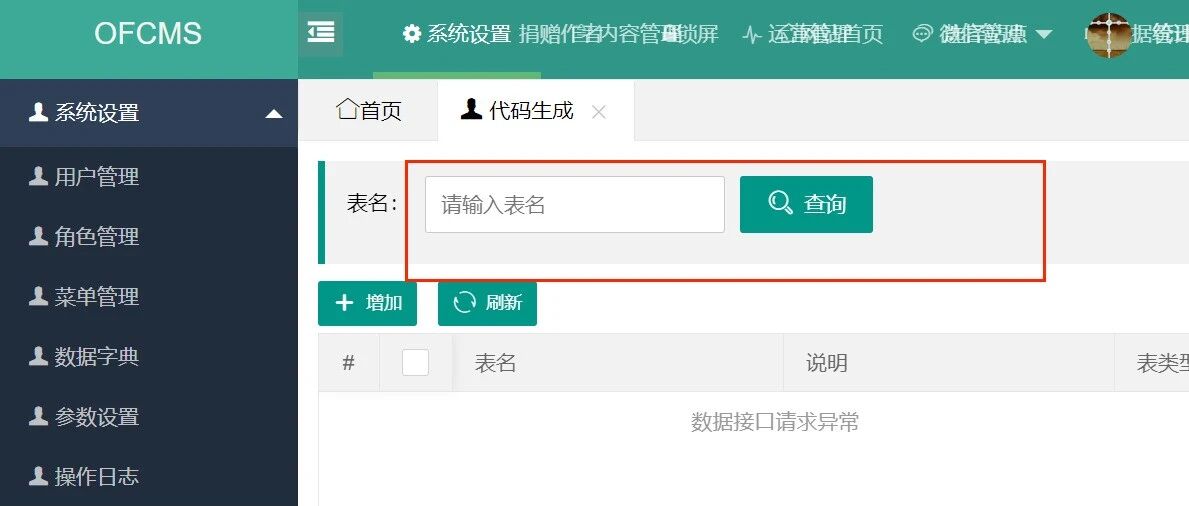Open 操作日志 in the sidebar
This screenshot has height=506, width=1189.
149,476
